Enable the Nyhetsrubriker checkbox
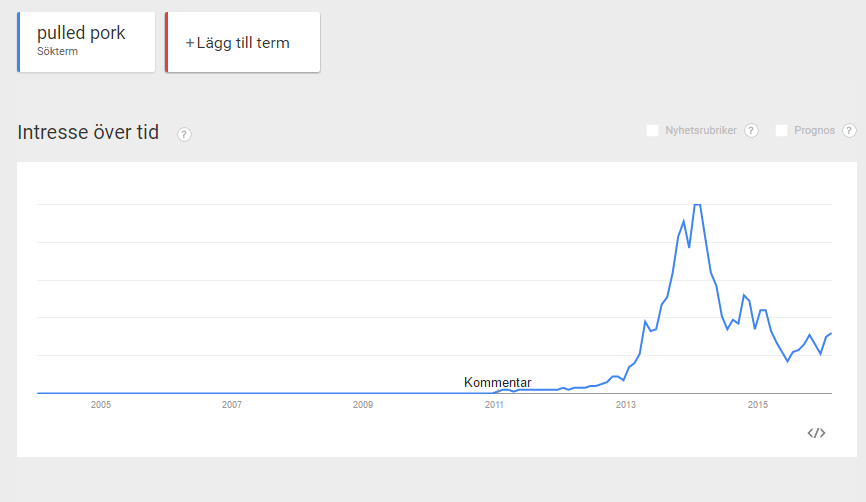866x502 pixels. [652, 130]
